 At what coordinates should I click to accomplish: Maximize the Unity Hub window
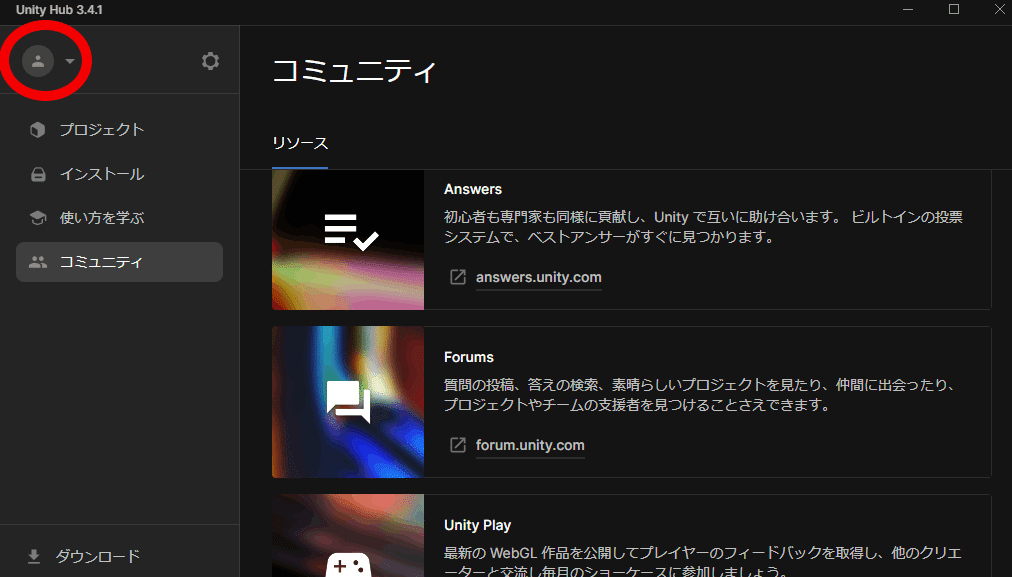point(954,10)
